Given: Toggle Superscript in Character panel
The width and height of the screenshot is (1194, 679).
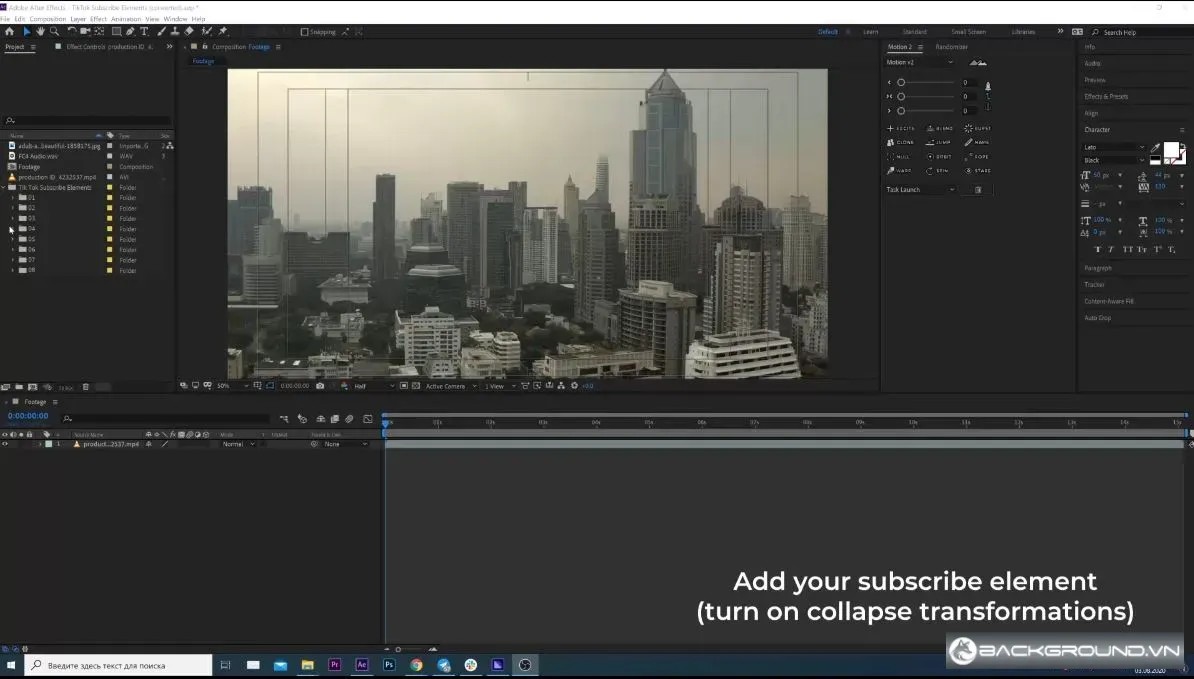Looking at the screenshot, I should (x=1157, y=250).
